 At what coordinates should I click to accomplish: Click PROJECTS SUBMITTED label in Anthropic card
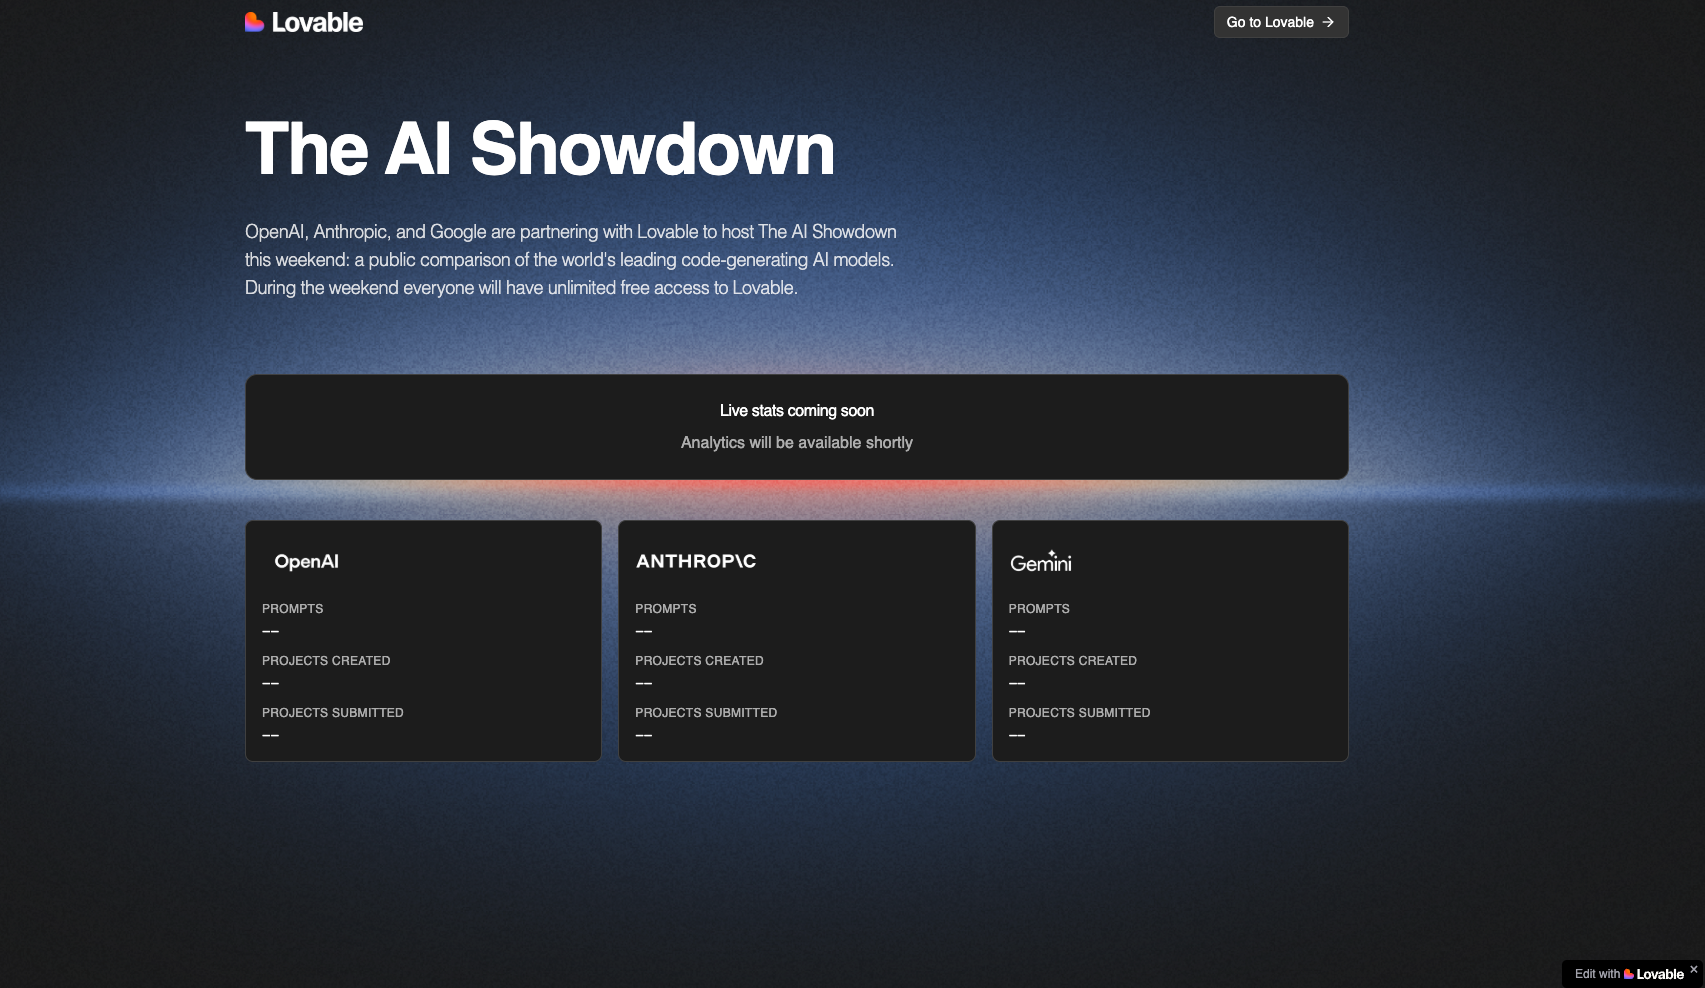706,712
